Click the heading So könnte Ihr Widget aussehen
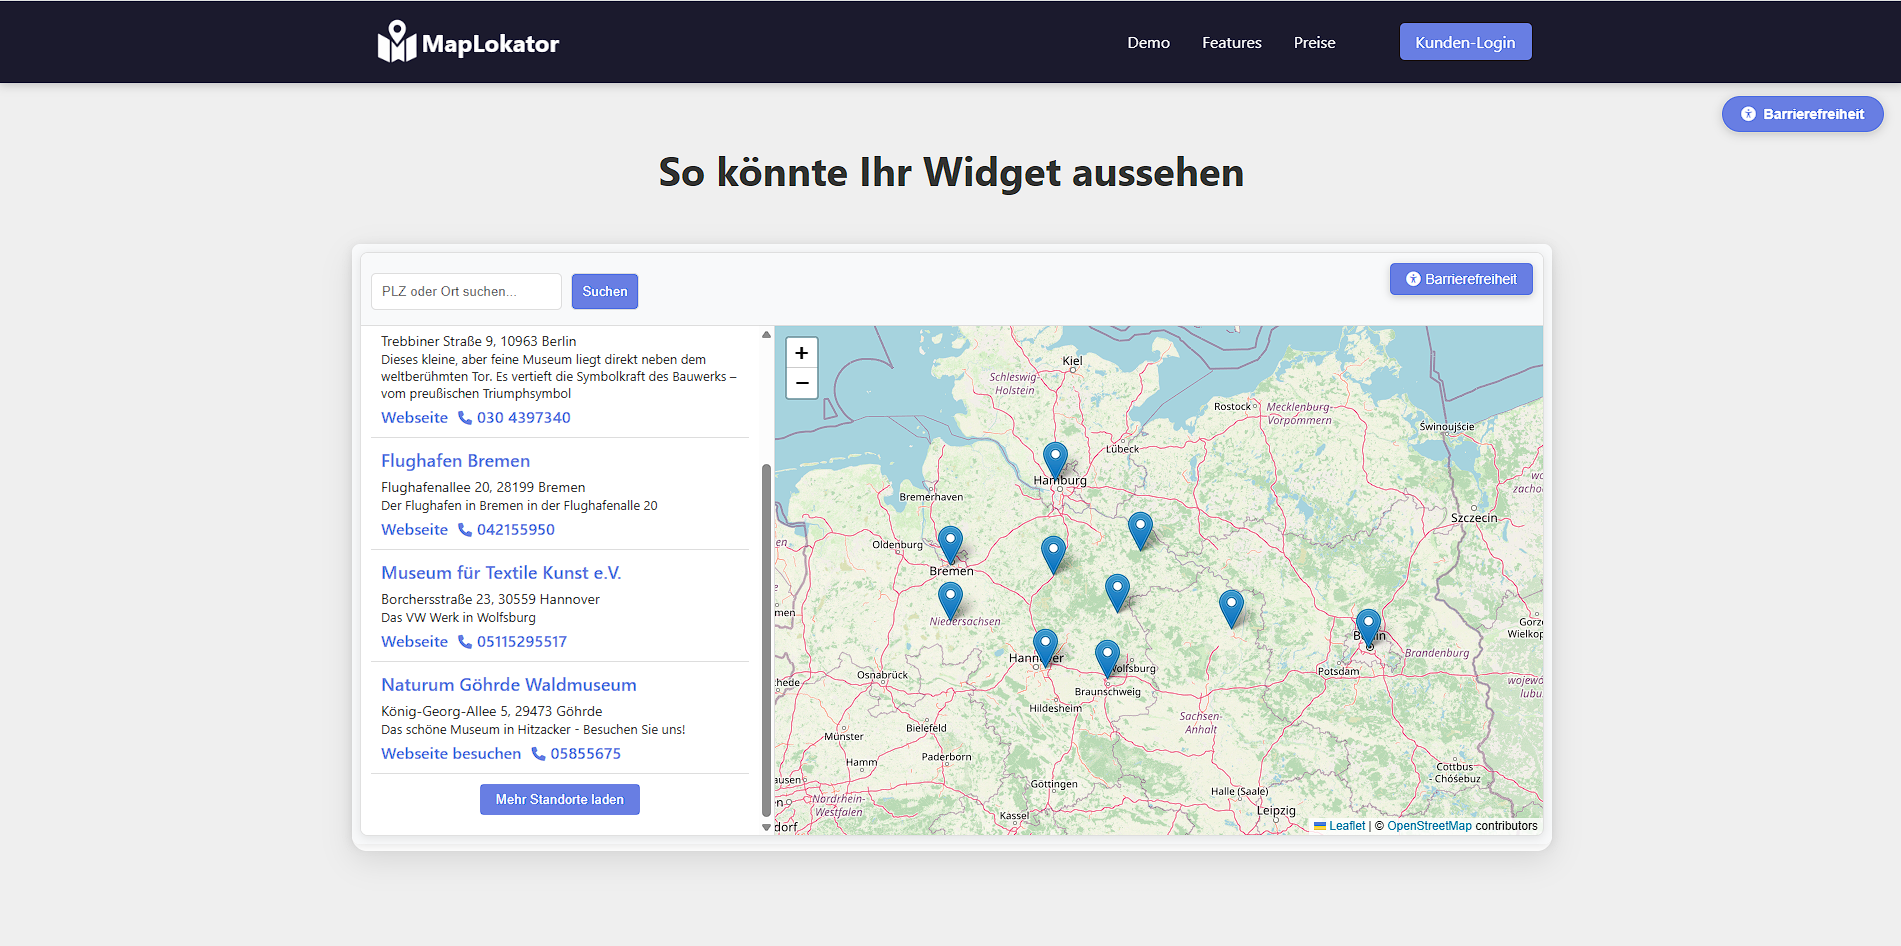1901x946 pixels. (951, 172)
